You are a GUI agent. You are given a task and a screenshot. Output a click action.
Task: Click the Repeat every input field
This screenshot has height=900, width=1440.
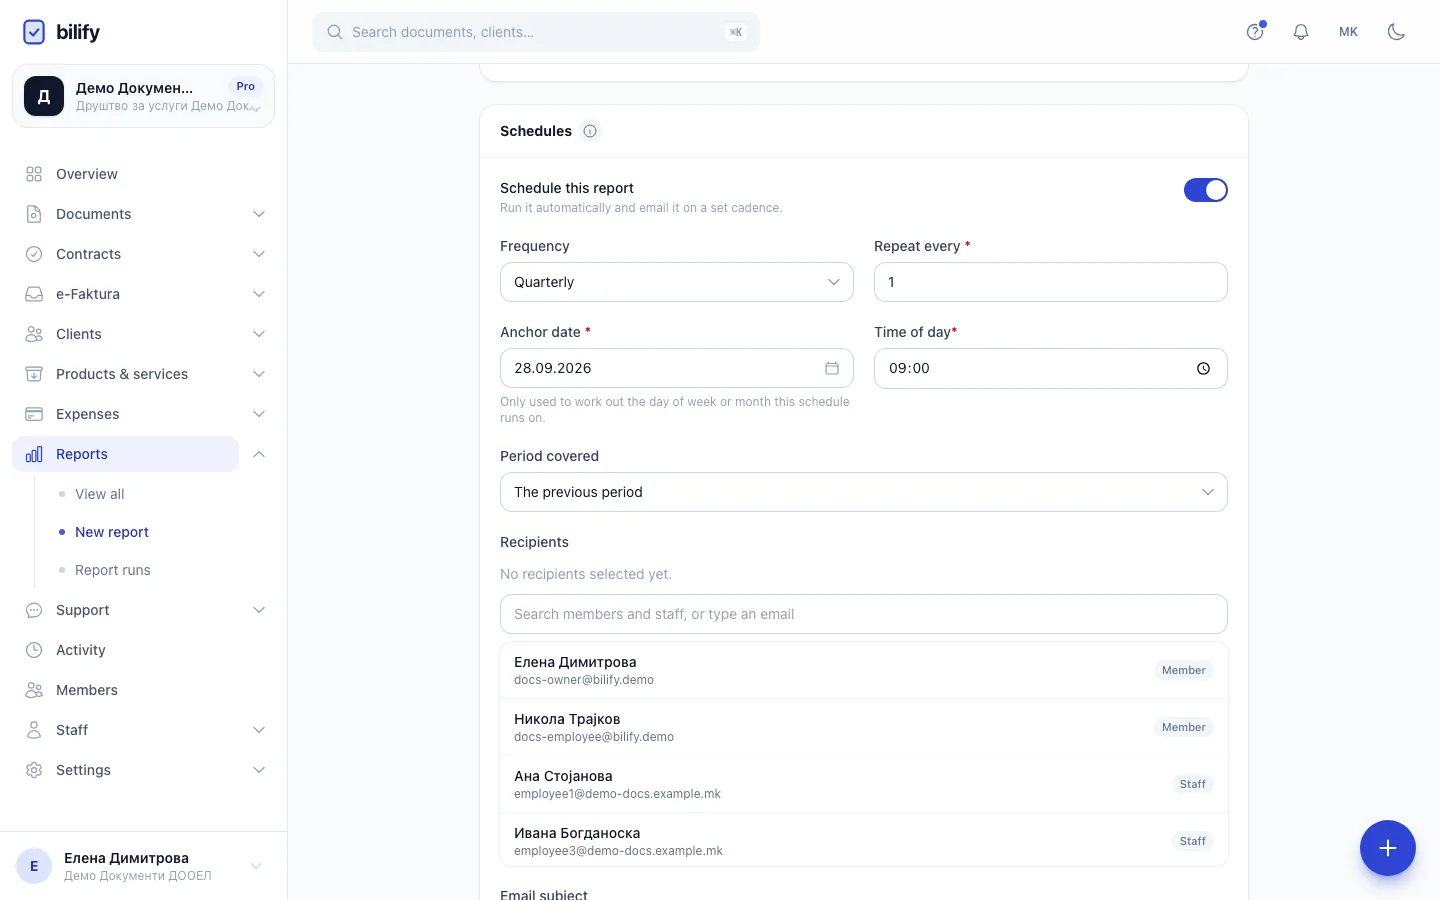click(x=1051, y=282)
